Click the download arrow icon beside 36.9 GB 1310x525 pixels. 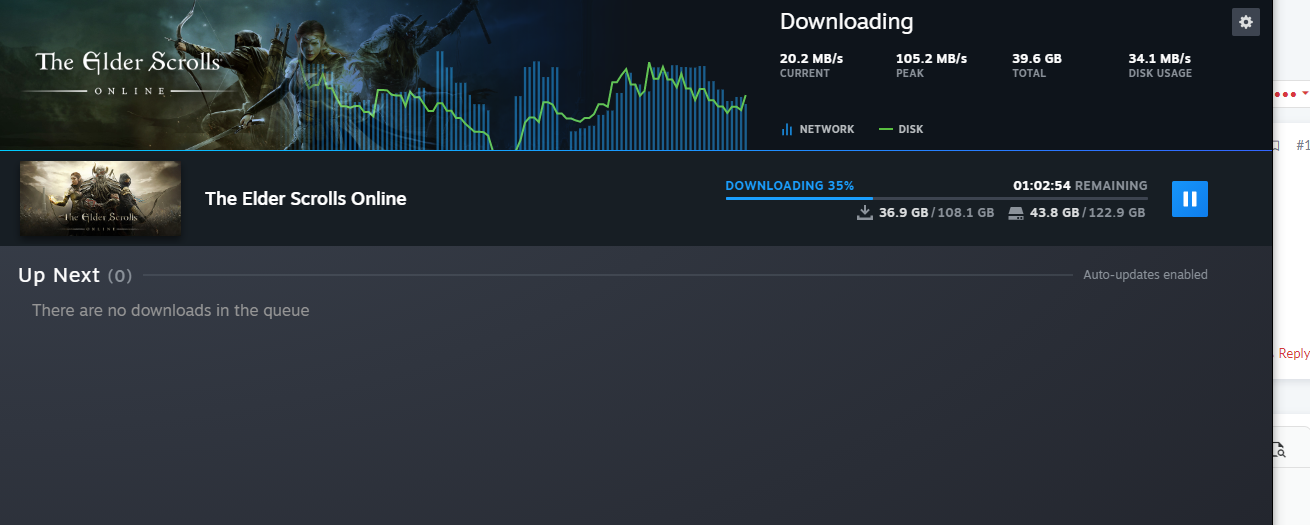pos(865,213)
